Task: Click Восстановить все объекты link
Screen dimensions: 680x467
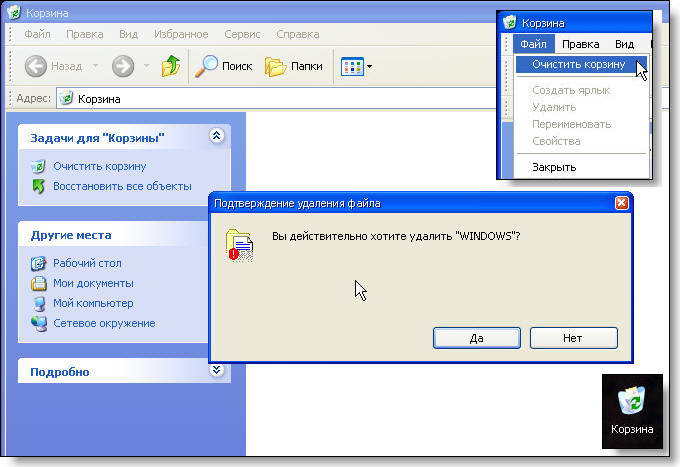Action: [122, 186]
